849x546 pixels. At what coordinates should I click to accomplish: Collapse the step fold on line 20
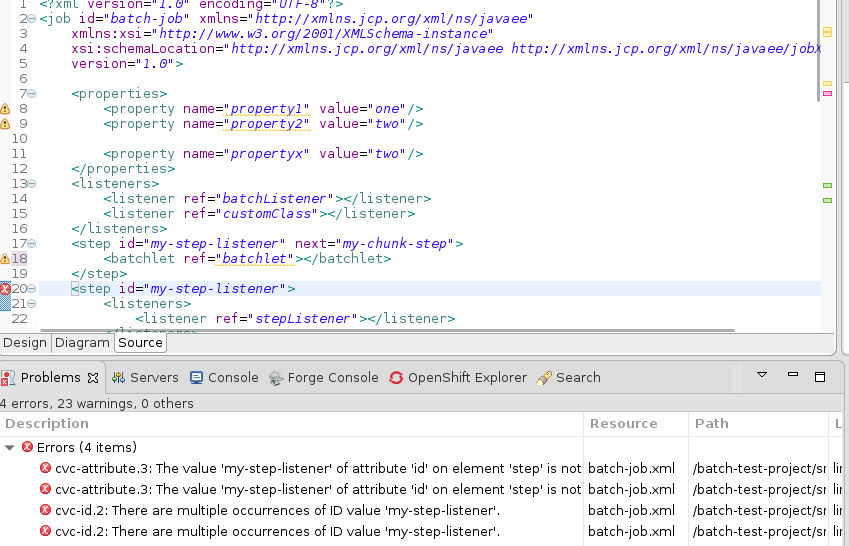(x=32, y=289)
